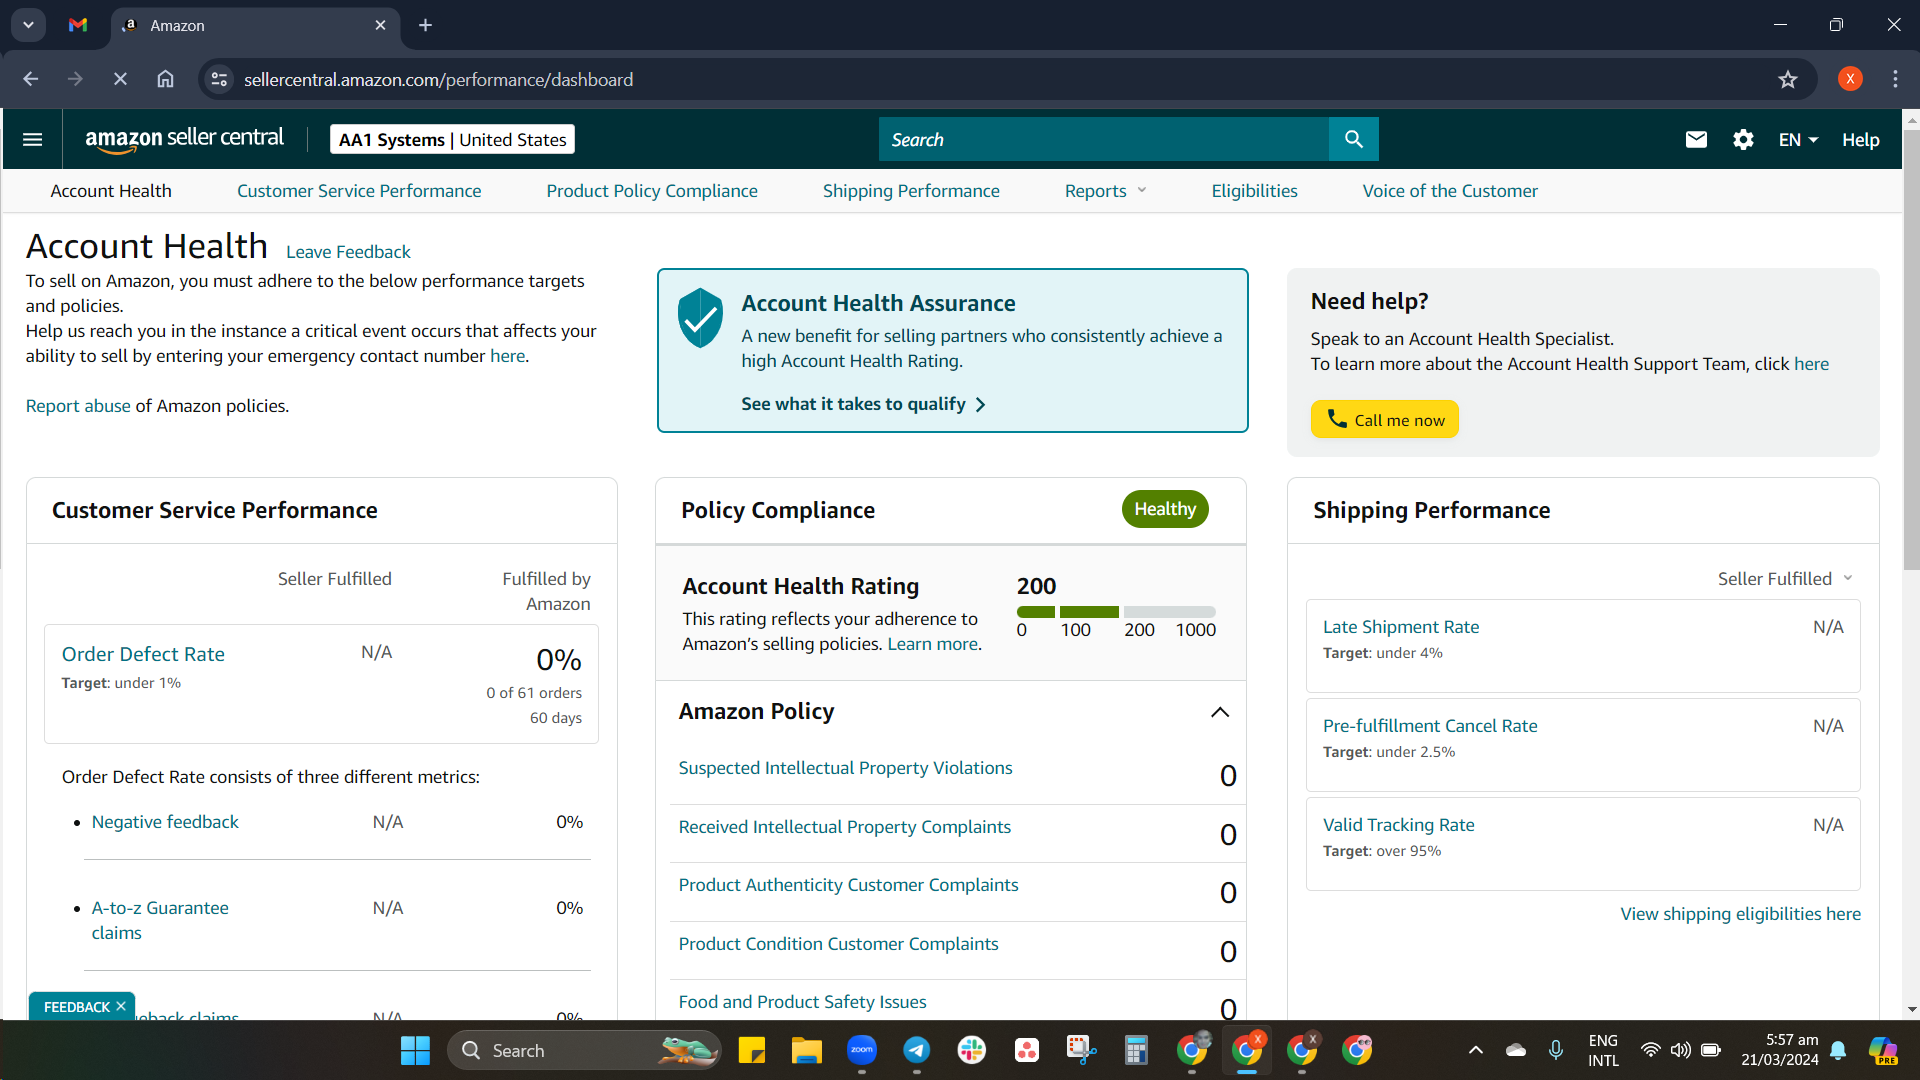Open the Negative feedback link
The width and height of the screenshot is (1920, 1080).
(165, 822)
